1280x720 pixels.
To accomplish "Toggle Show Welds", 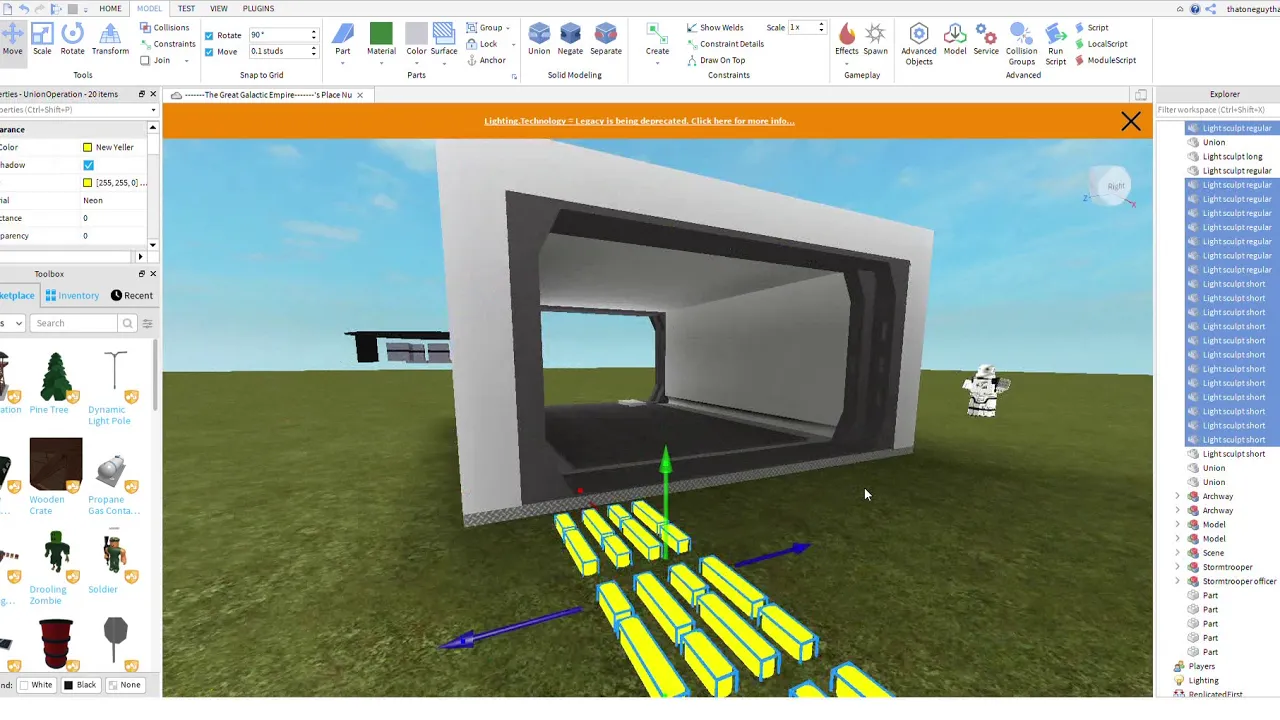I will pyautogui.click(x=715, y=28).
